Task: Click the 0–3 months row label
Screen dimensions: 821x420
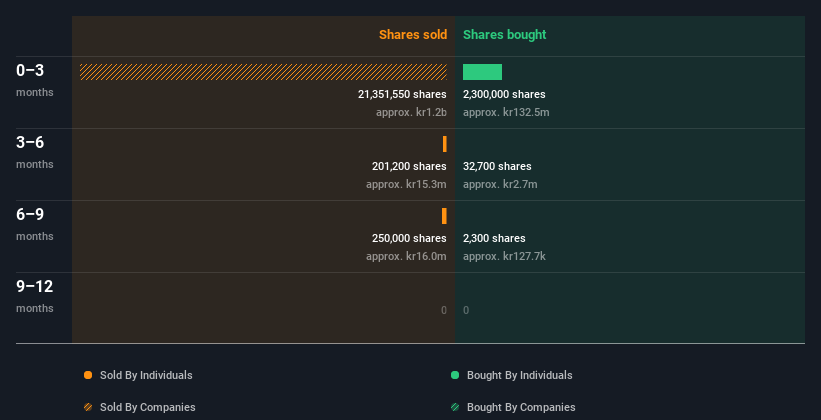Action: tap(35, 80)
